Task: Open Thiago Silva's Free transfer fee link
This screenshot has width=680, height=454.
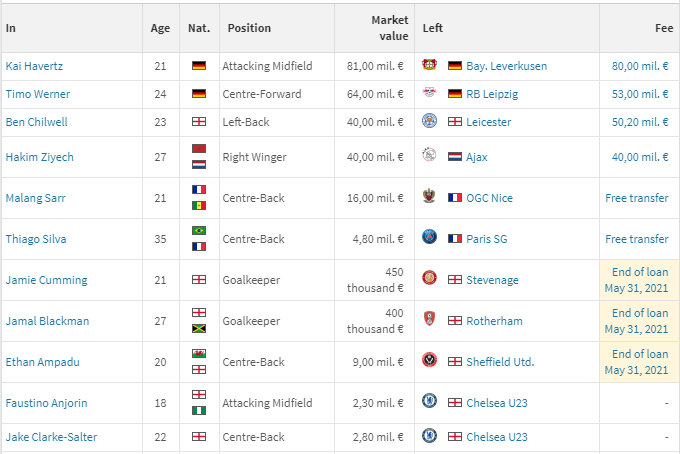Action: 637,239
